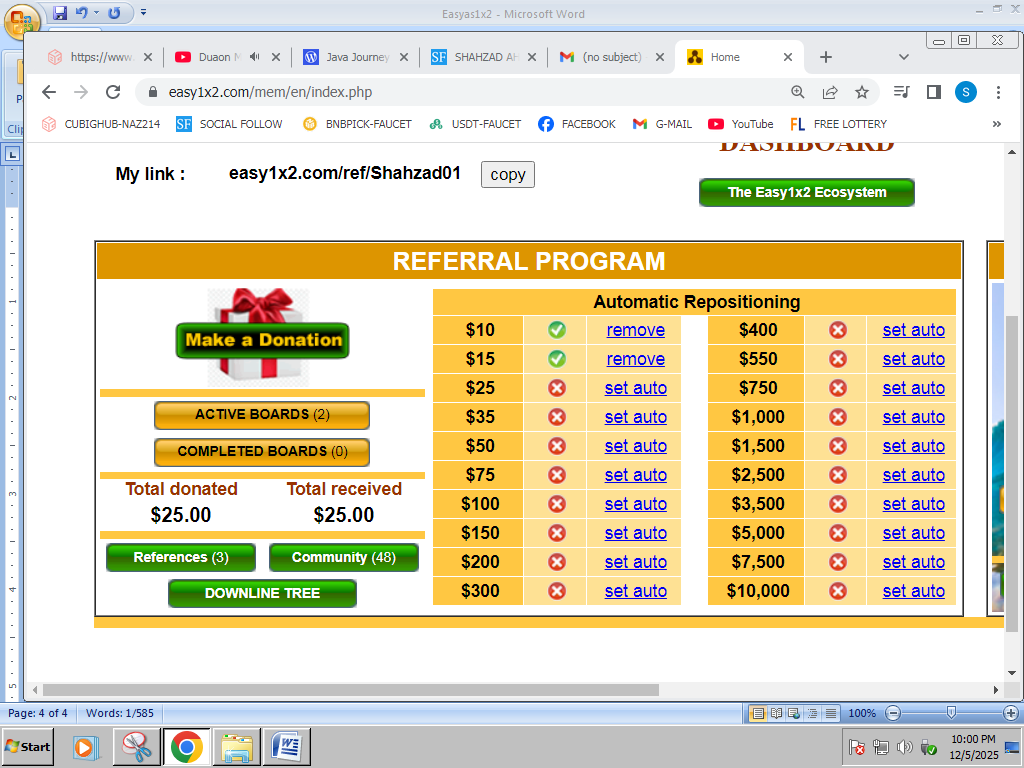Click the page's horizontal scrollbar

pos(350,690)
